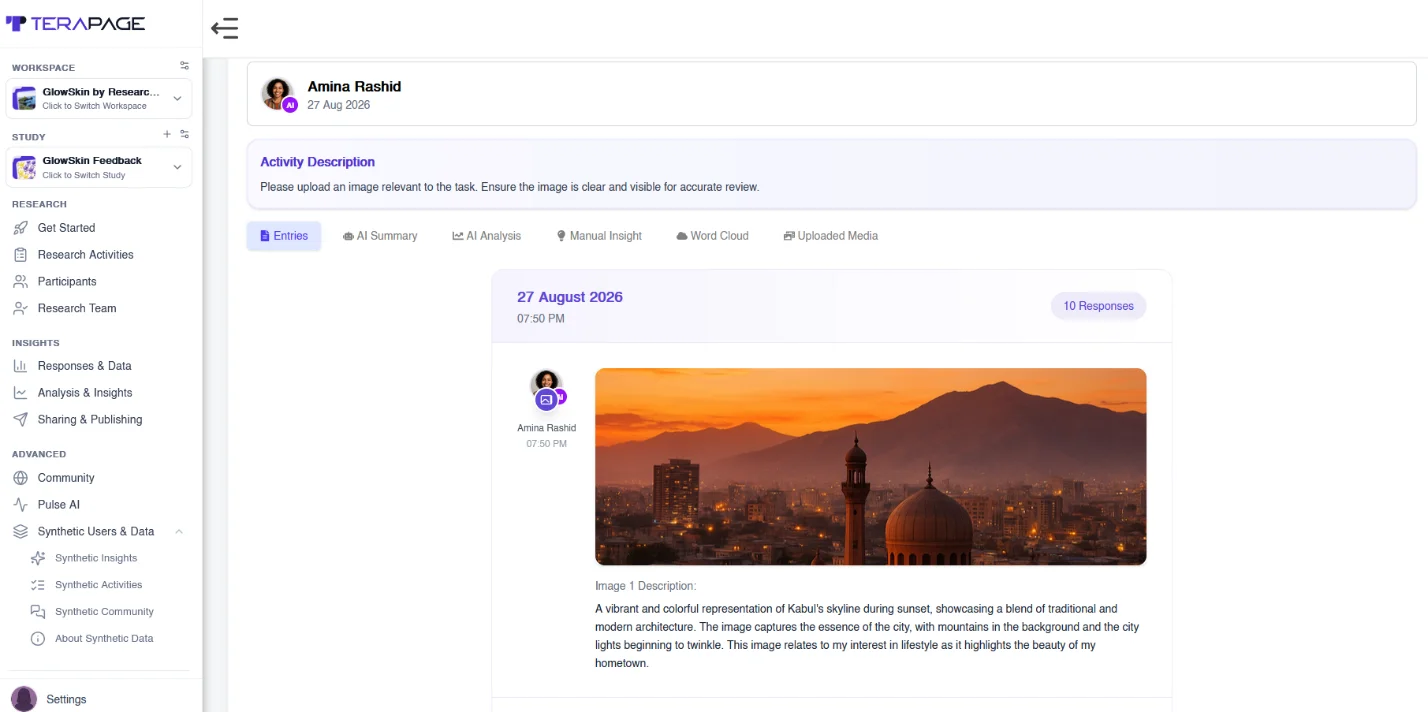
Task: Select the Synthetic Activities checklist icon
Action: (x=38, y=585)
